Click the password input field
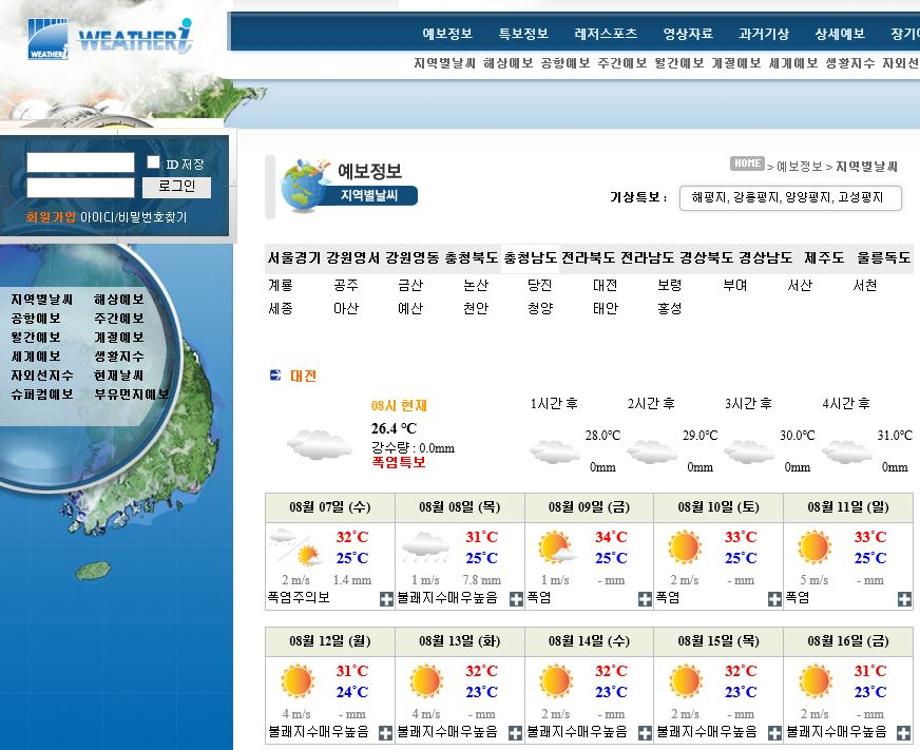 coord(80,188)
